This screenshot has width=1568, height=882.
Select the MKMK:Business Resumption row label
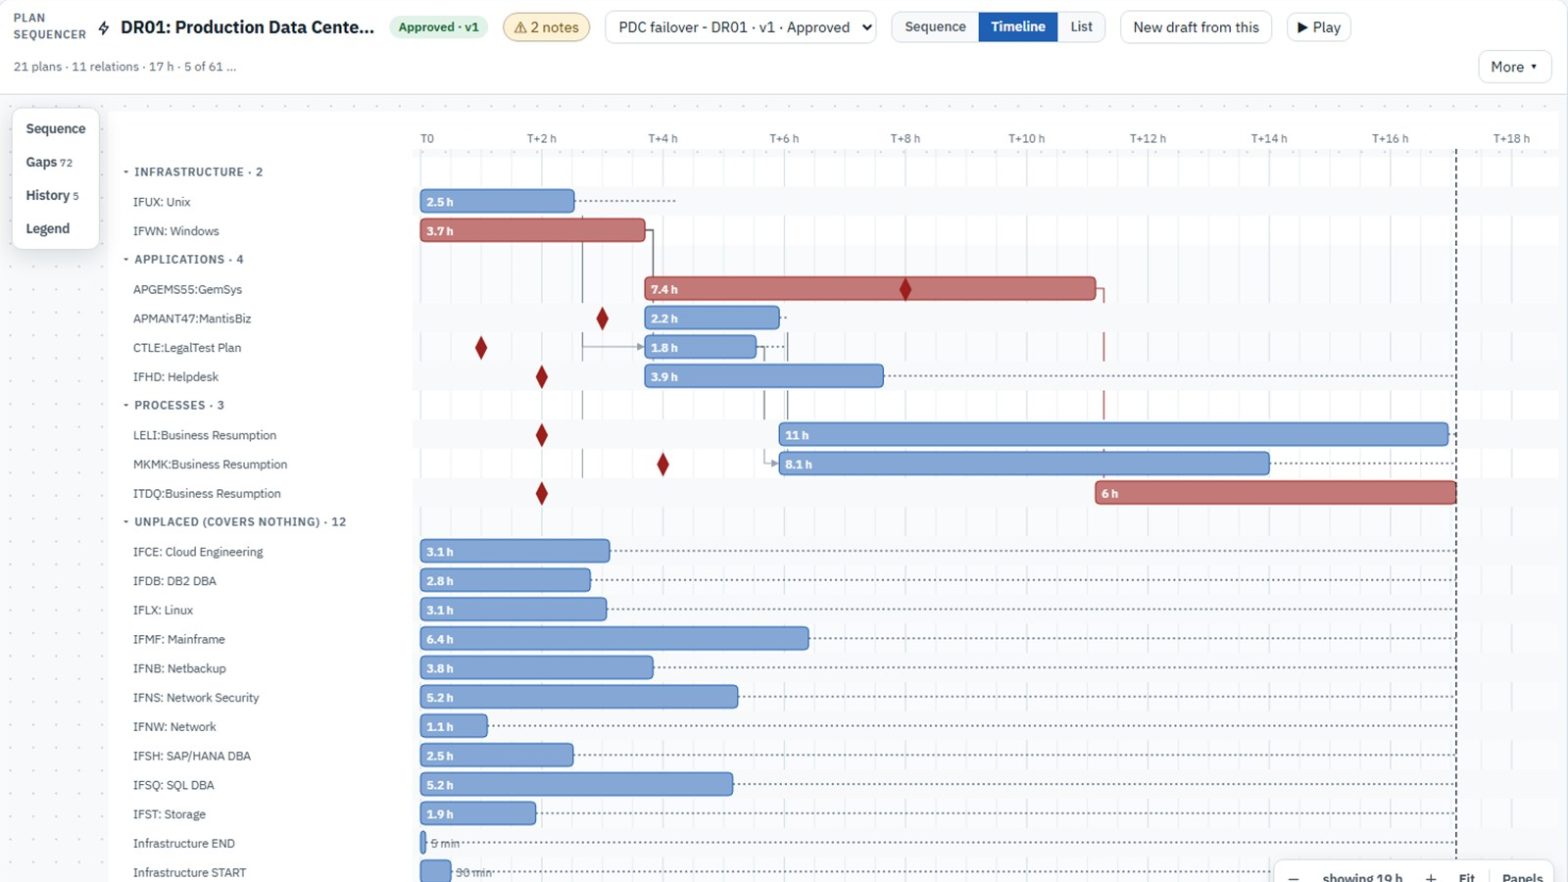(210, 464)
